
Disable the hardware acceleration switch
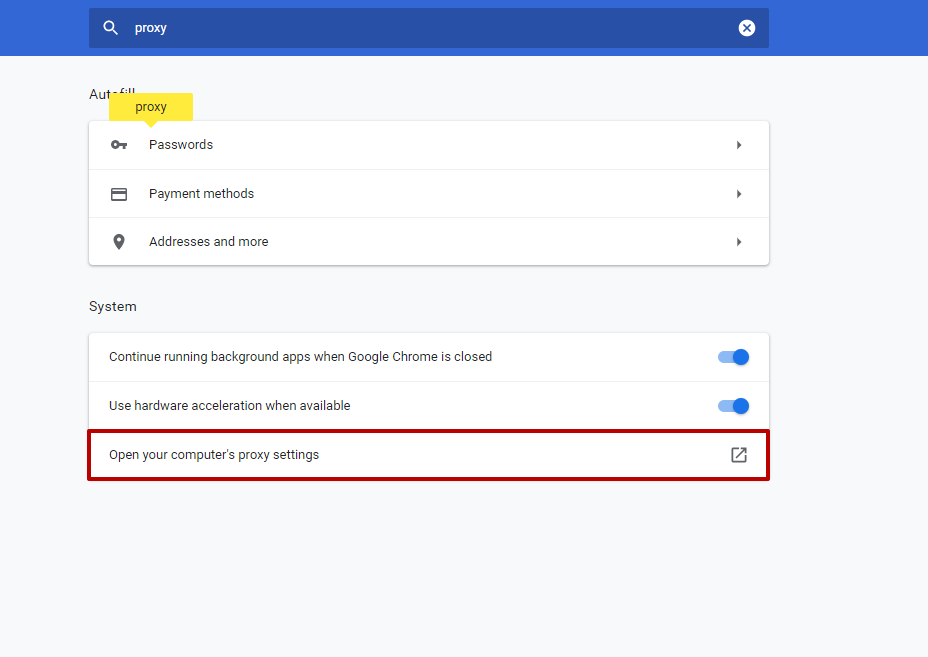pyautogui.click(x=733, y=406)
